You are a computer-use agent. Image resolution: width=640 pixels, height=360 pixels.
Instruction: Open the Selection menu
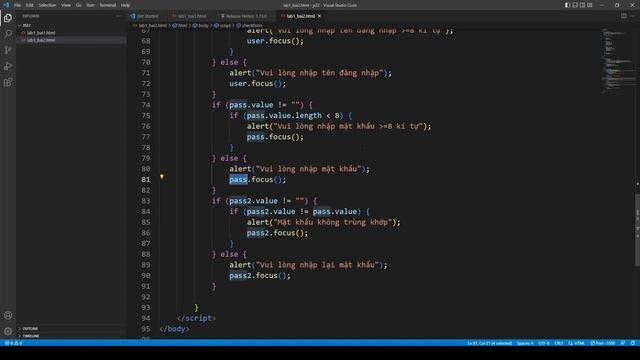click(x=47, y=5)
